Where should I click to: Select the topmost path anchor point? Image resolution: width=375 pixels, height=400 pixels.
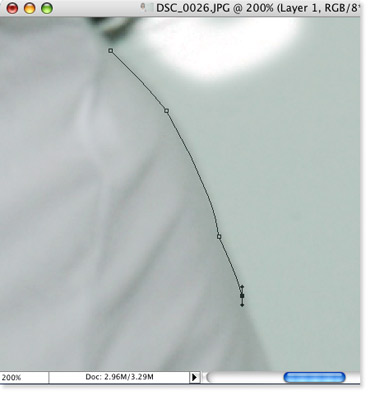(111, 51)
